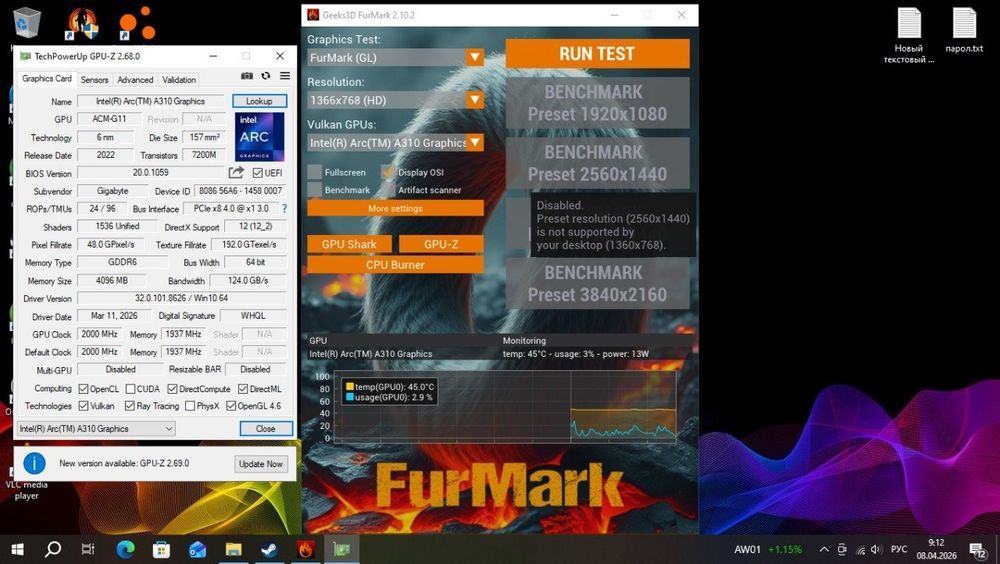Toggle the DirectML checkbox
The height and width of the screenshot is (564, 1000).
[x=243, y=389]
